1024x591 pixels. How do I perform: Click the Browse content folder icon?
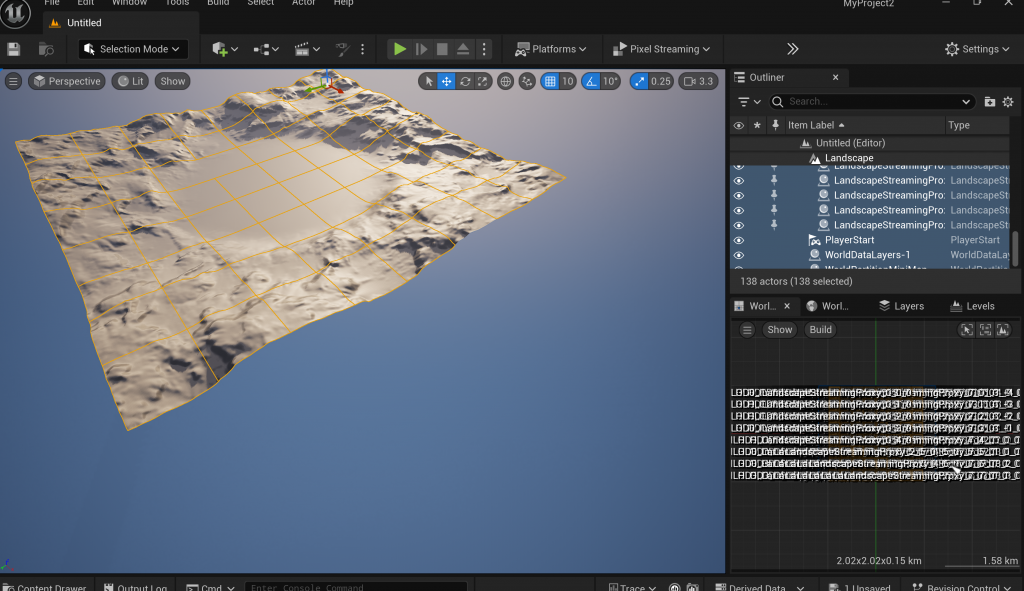[x=46, y=49]
